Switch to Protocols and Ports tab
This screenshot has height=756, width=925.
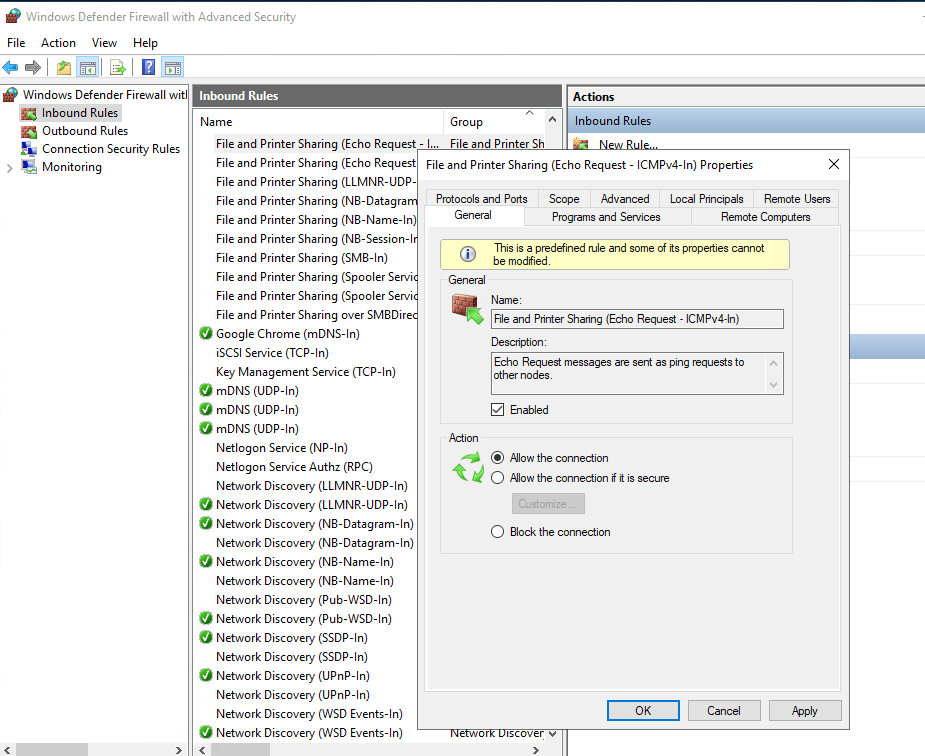tap(481, 199)
